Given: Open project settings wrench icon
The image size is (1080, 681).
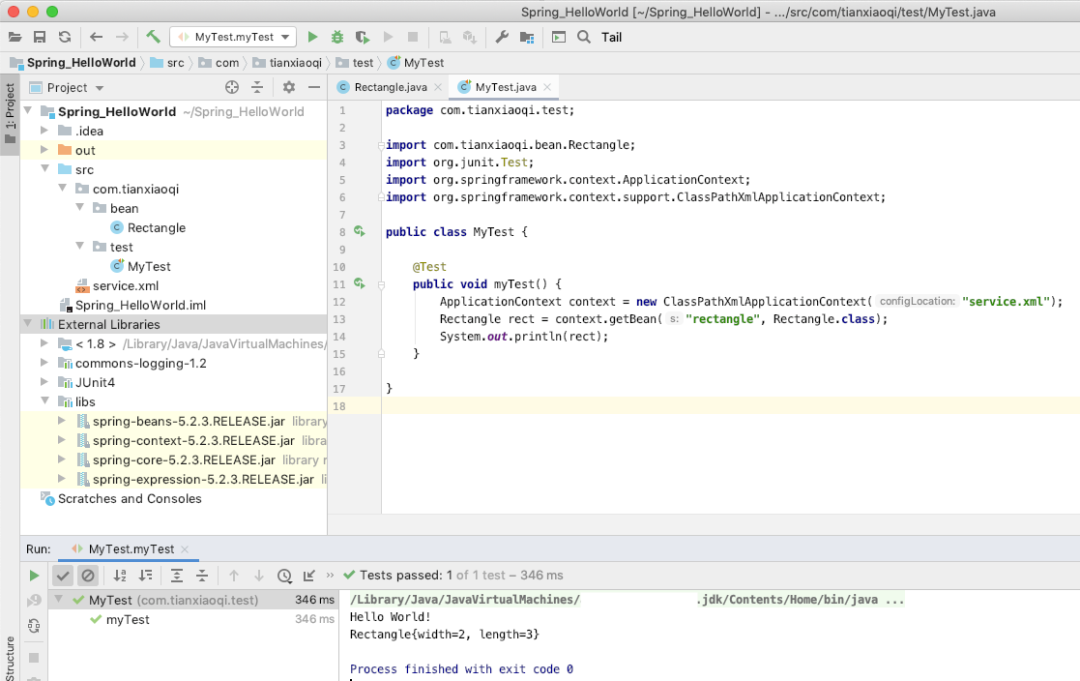Looking at the screenshot, I should click(x=502, y=37).
